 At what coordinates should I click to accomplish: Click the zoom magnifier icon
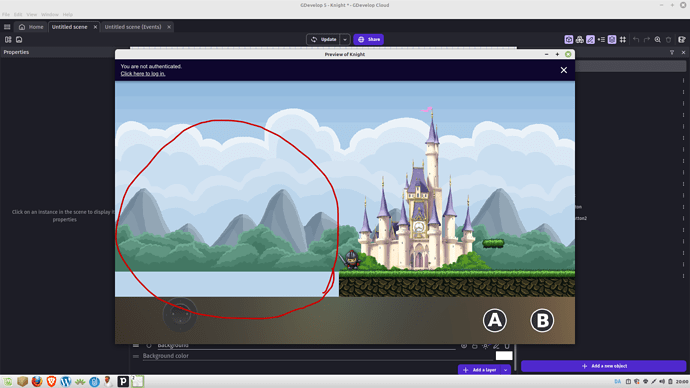pos(657,40)
